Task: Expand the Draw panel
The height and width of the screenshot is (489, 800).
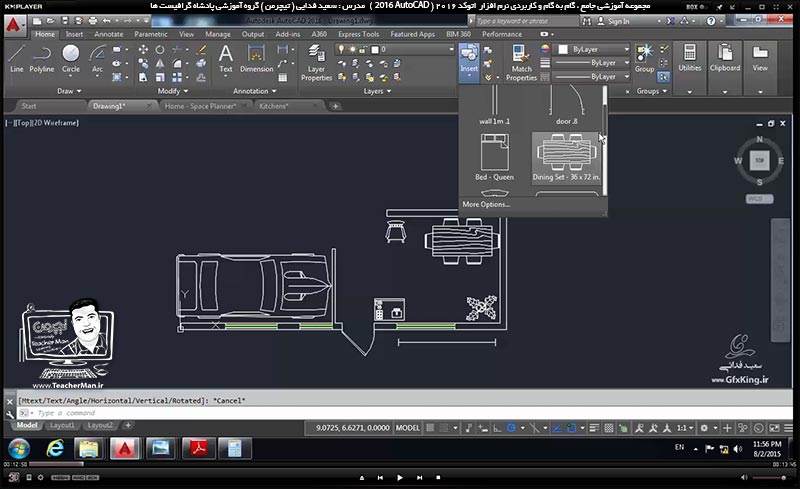Action: 69,91
